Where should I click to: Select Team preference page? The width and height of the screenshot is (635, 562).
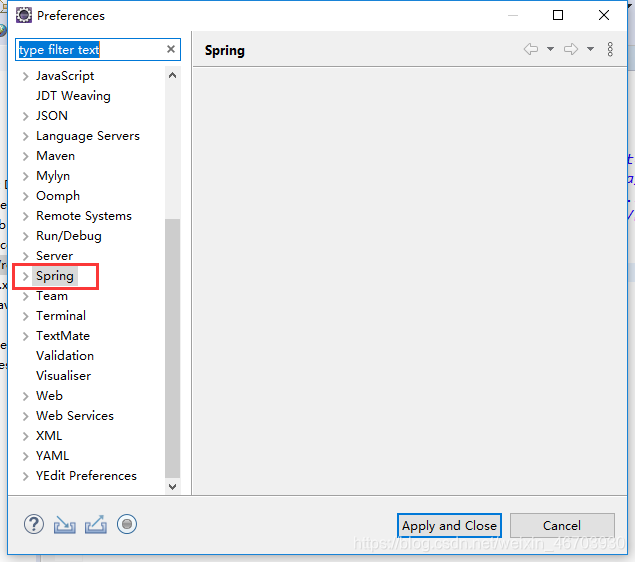coord(52,296)
